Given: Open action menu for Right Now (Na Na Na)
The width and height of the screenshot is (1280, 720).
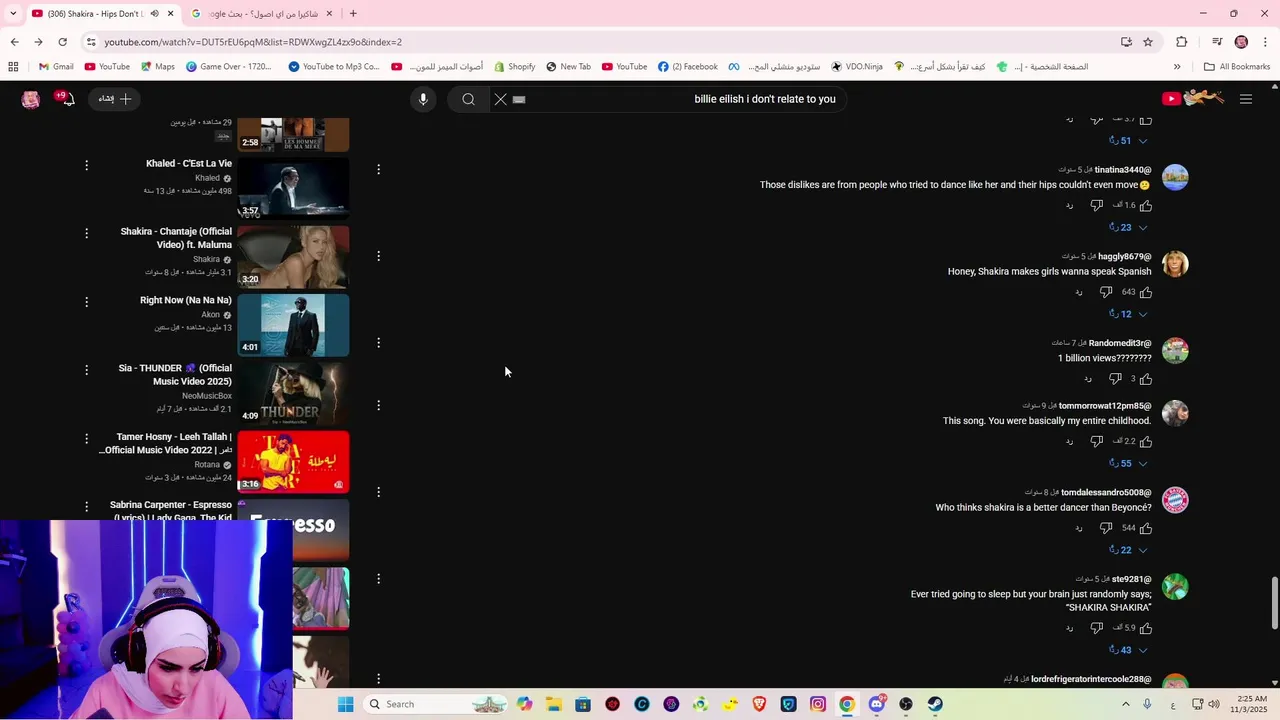Looking at the screenshot, I should [x=86, y=301].
